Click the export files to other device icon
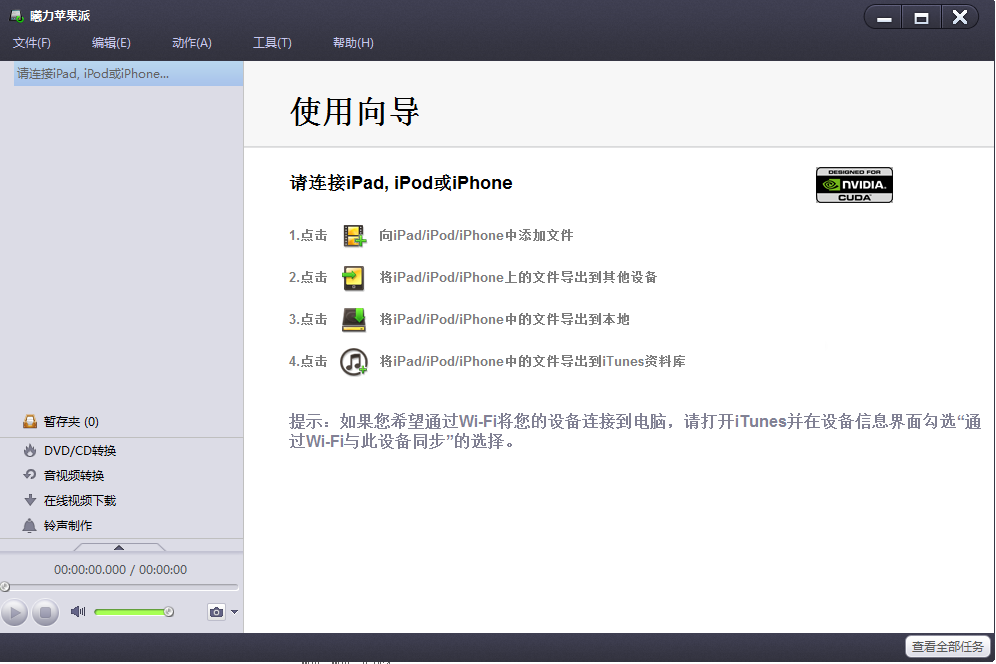The image size is (996, 664). pyautogui.click(x=353, y=278)
